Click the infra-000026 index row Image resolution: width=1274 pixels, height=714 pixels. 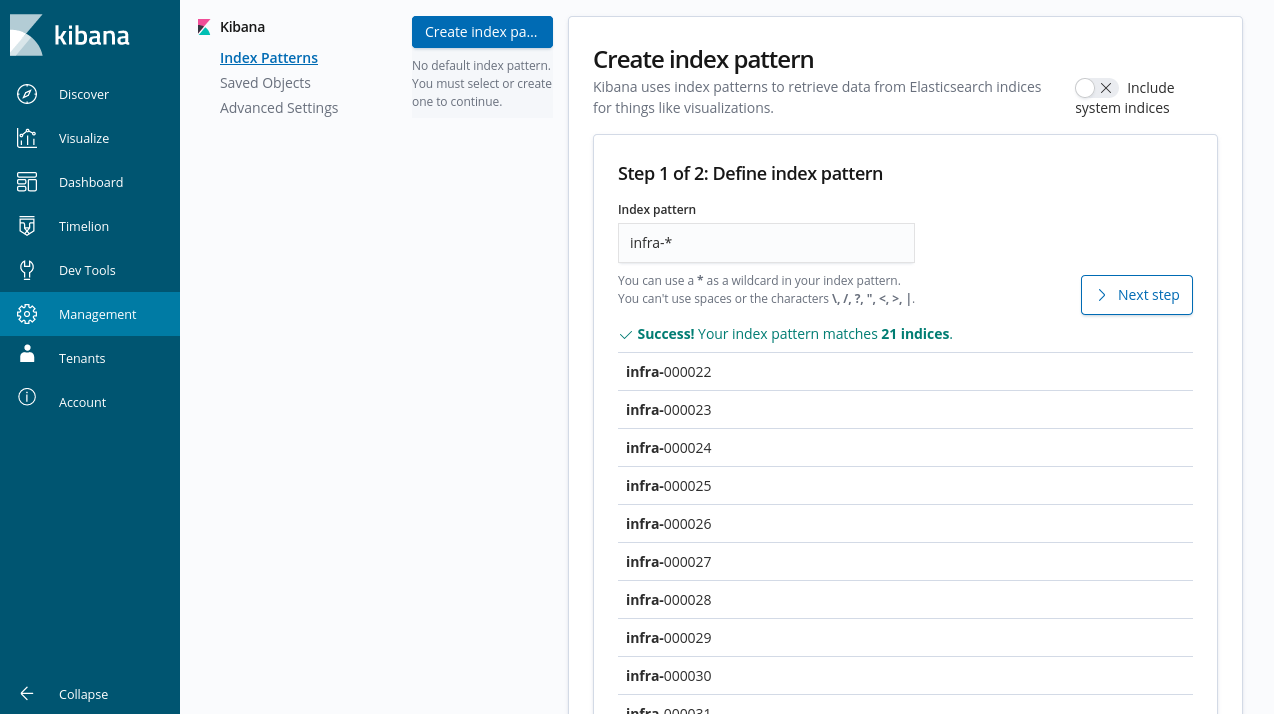(905, 524)
